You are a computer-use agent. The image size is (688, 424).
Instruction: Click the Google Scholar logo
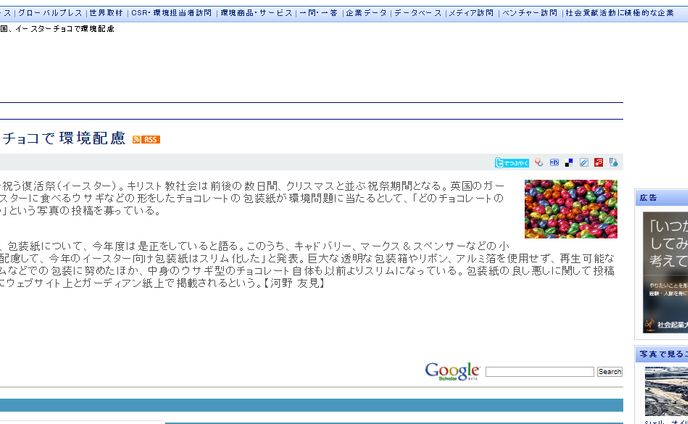[x=452, y=371]
